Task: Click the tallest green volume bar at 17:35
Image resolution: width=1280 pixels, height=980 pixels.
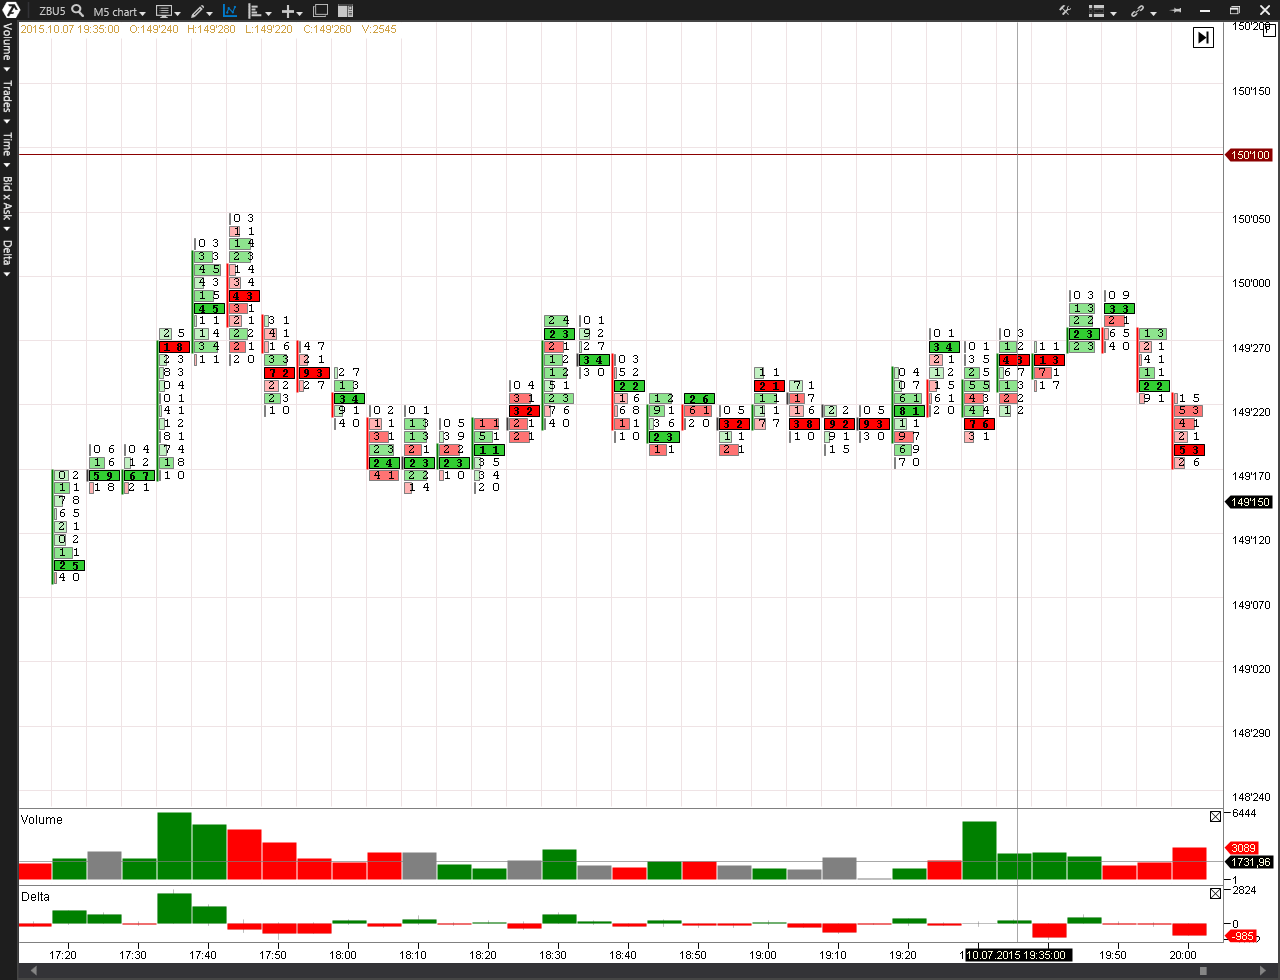Action: coord(174,846)
